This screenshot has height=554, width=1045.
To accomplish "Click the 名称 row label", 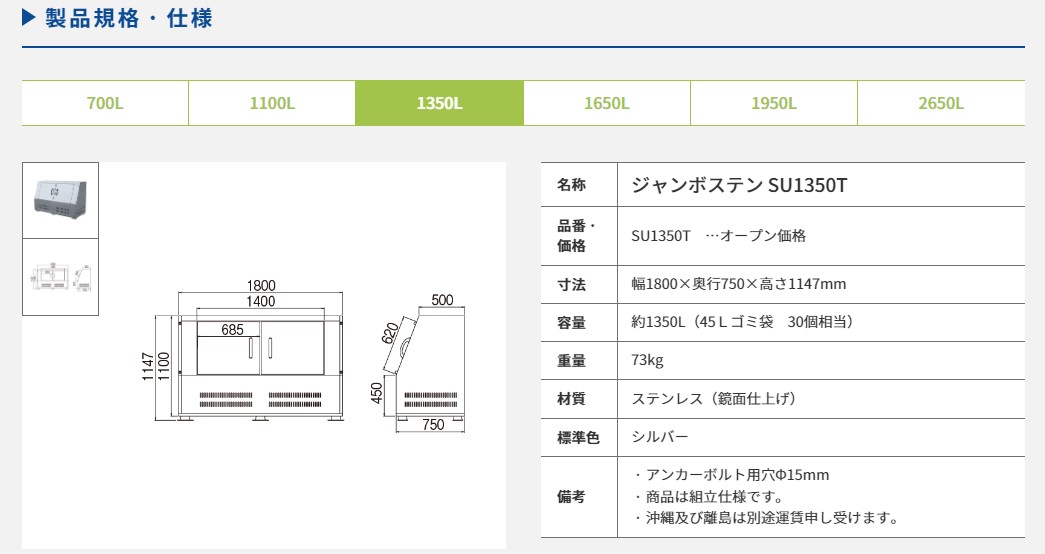I will pos(571,185).
